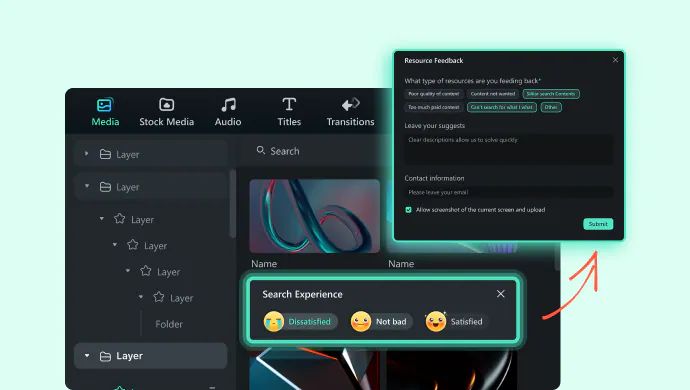Toggle the Content not wanted chip
Image resolution: width=690 pixels, height=390 pixels.
[x=493, y=94]
